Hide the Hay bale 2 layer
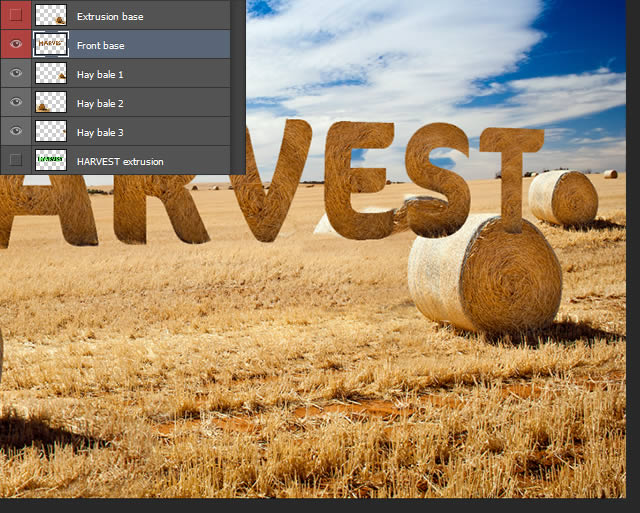The width and height of the screenshot is (640, 513). click(16, 102)
